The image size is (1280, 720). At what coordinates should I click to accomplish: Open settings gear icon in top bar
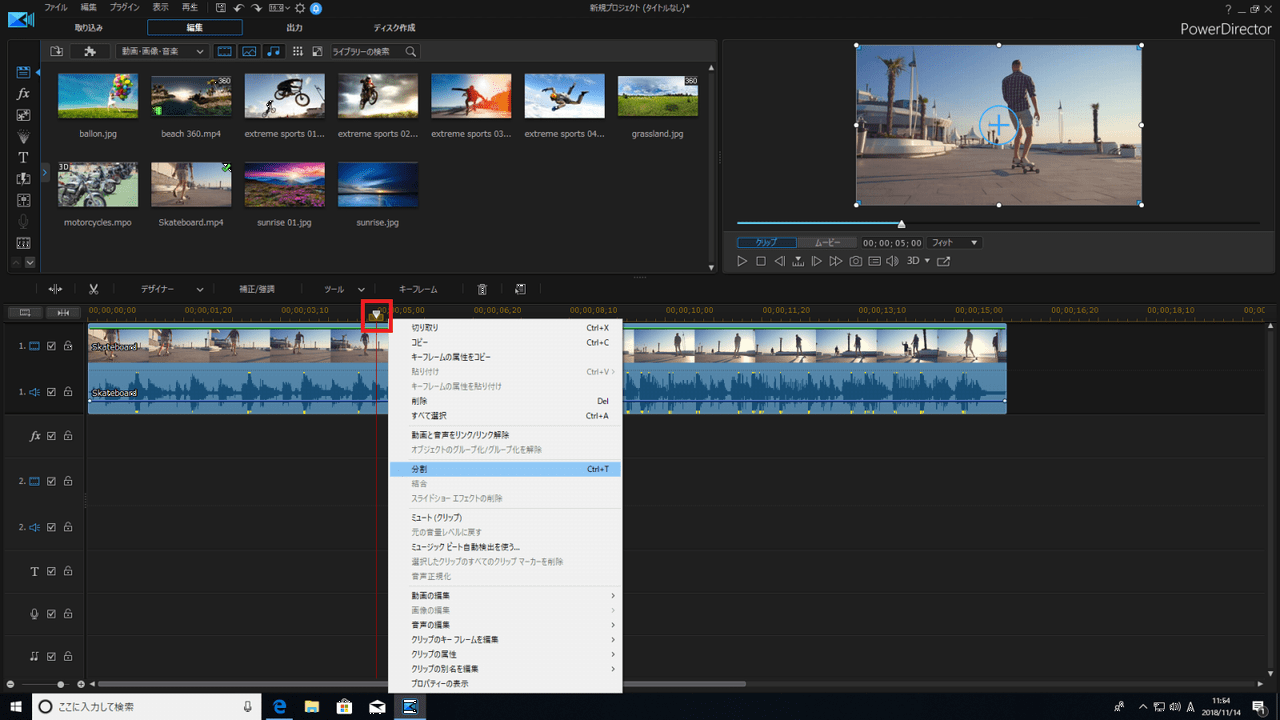click(299, 8)
